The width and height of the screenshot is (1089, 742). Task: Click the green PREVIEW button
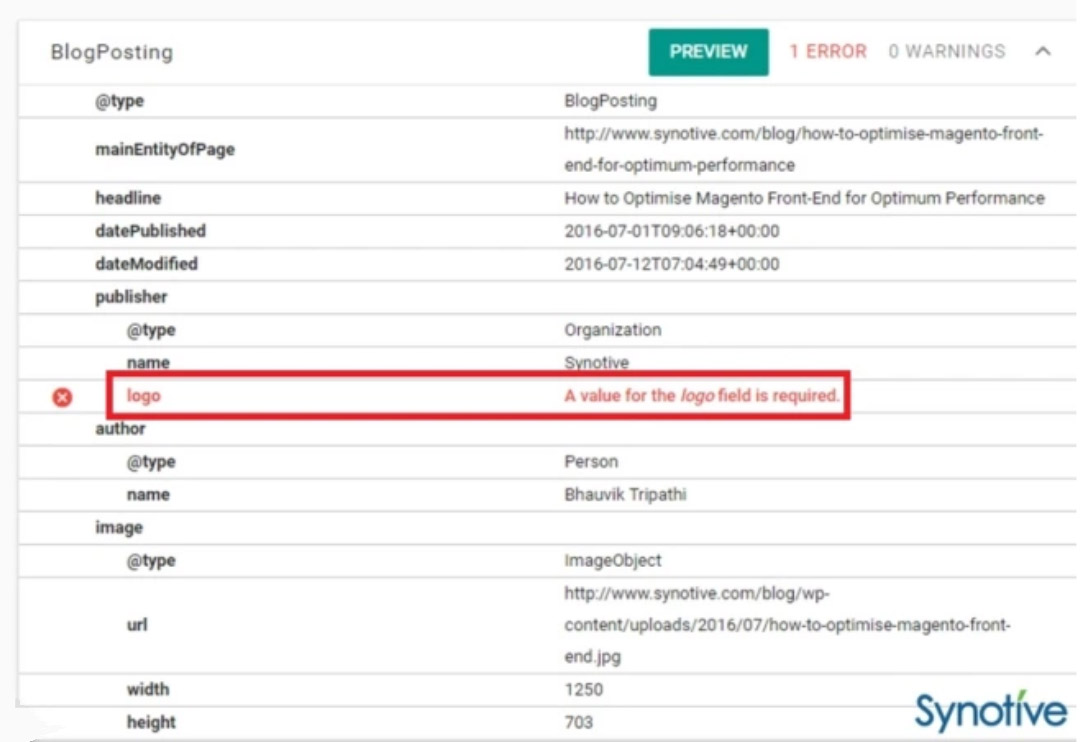pos(708,52)
